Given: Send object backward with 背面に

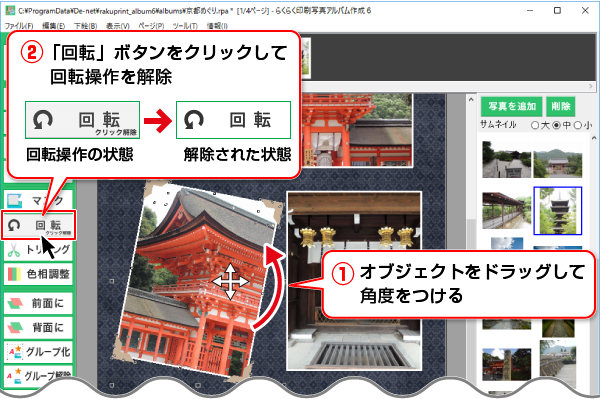Looking at the screenshot, I should click(x=38, y=327).
